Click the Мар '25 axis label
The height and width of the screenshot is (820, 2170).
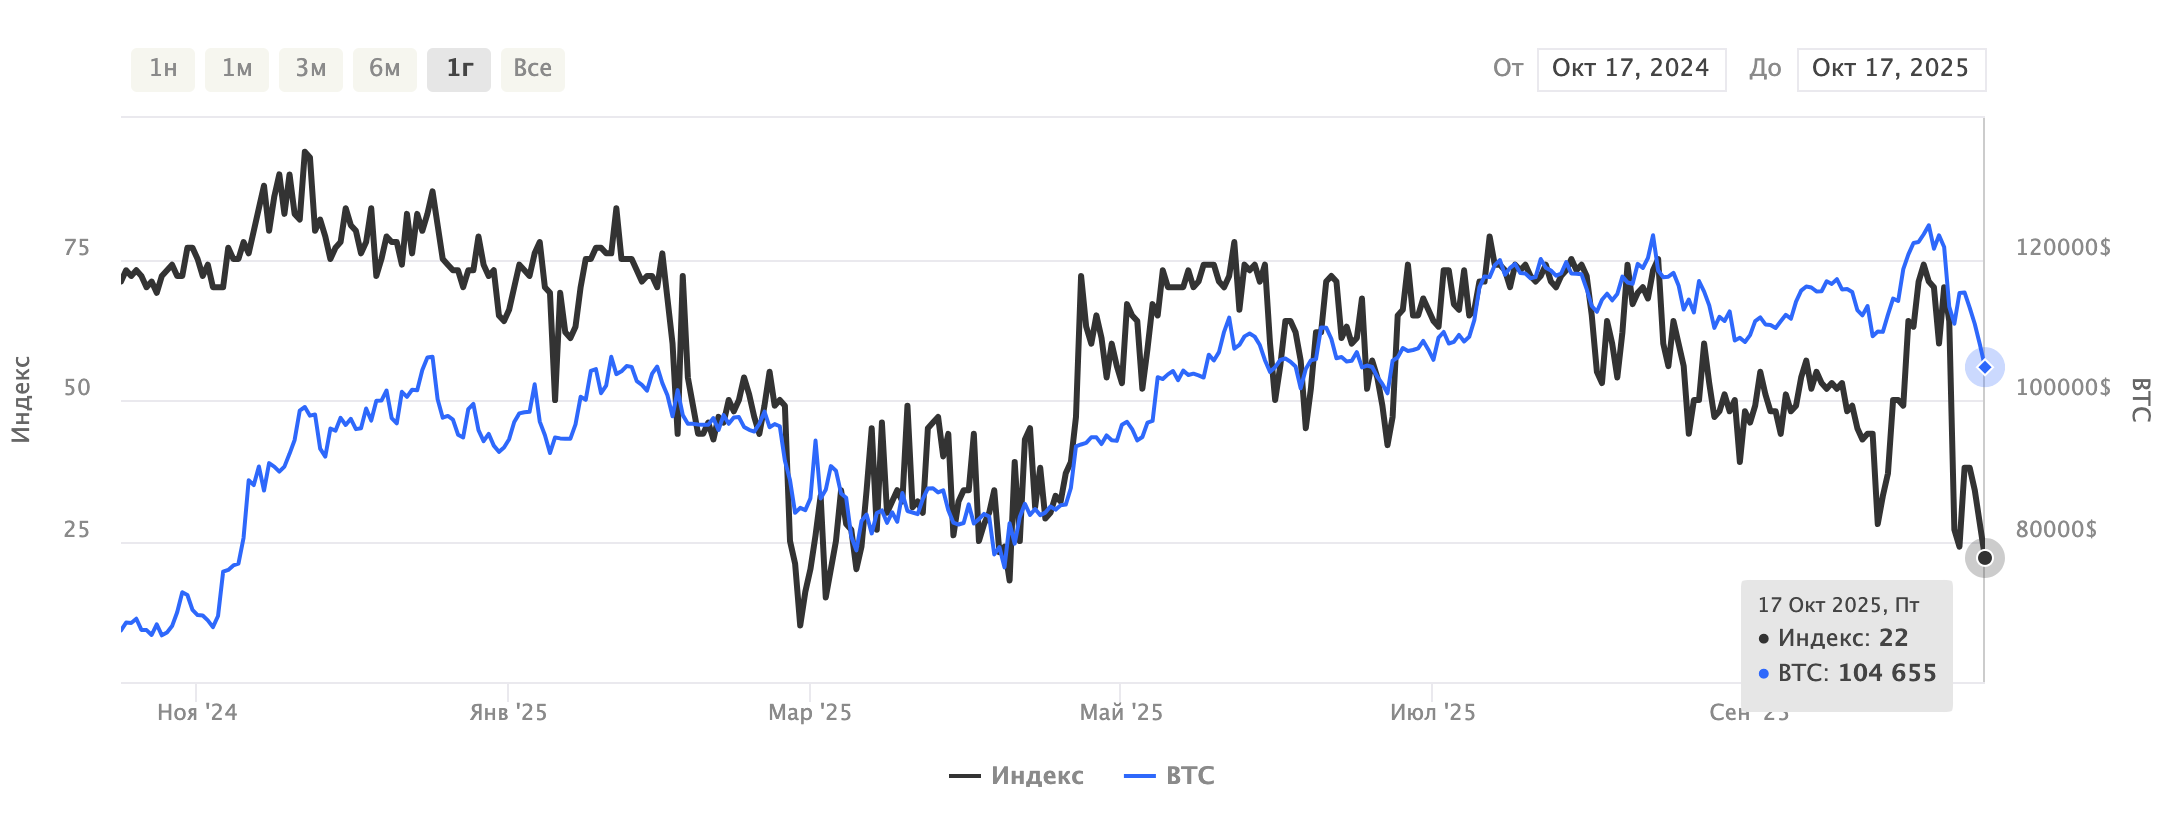[x=810, y=713]
